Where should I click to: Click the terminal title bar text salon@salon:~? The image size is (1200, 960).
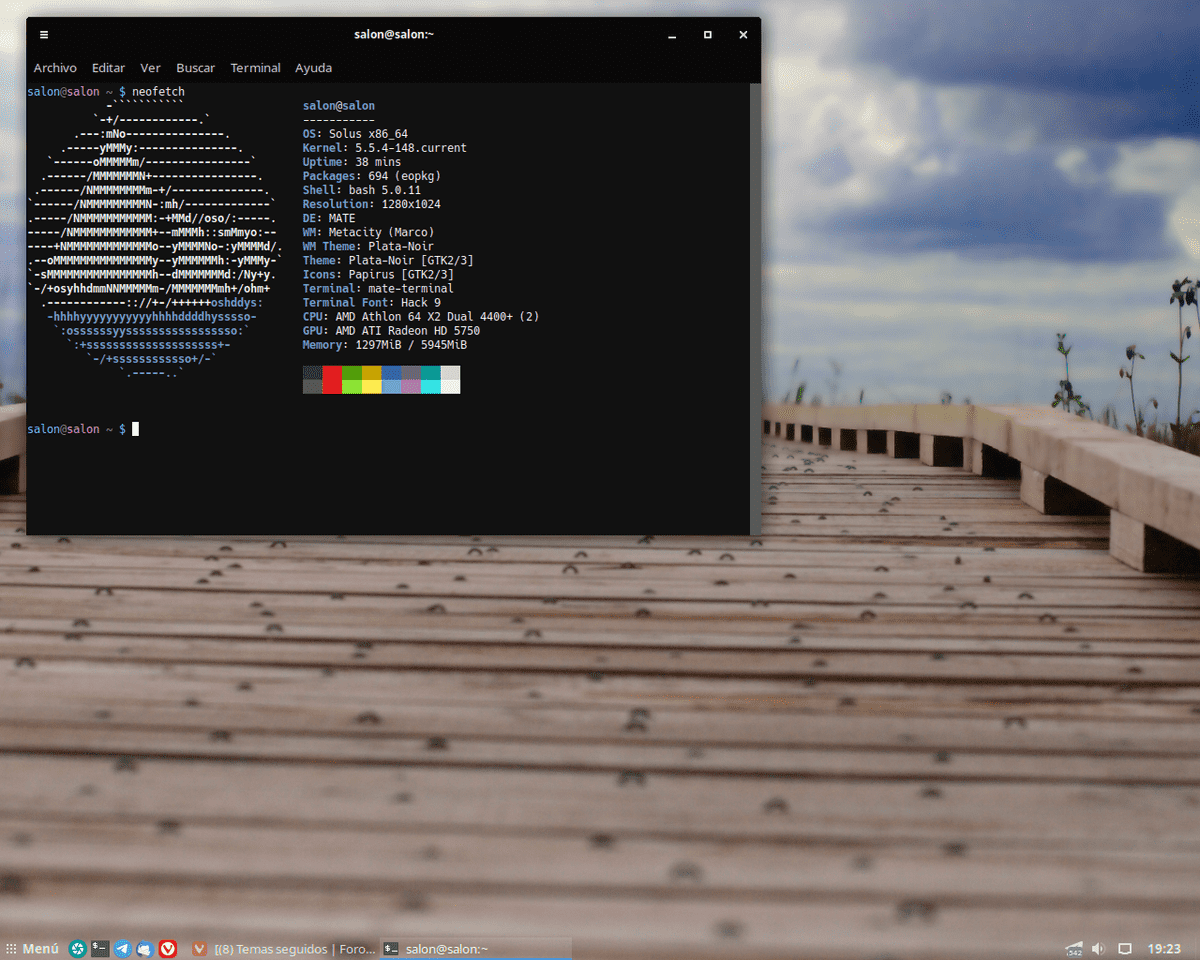[394, 34]
